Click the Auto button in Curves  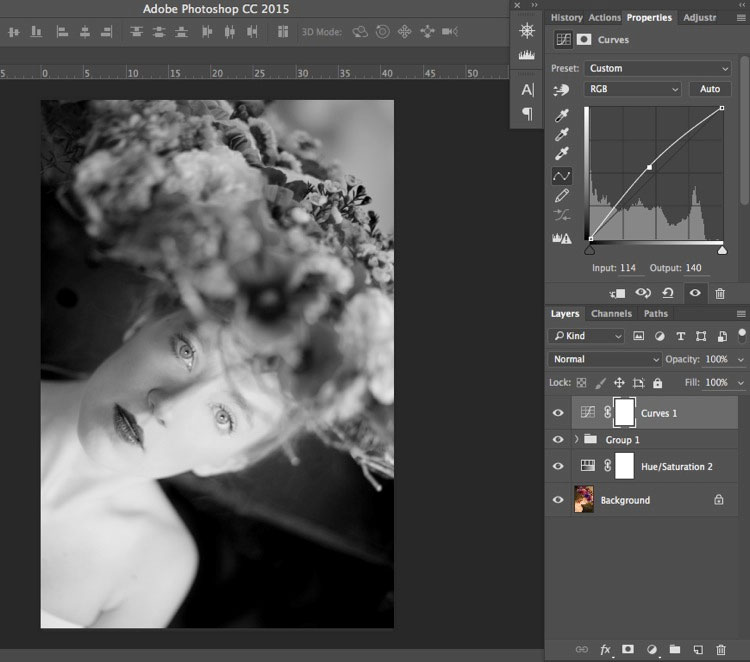tap(710, 89)
